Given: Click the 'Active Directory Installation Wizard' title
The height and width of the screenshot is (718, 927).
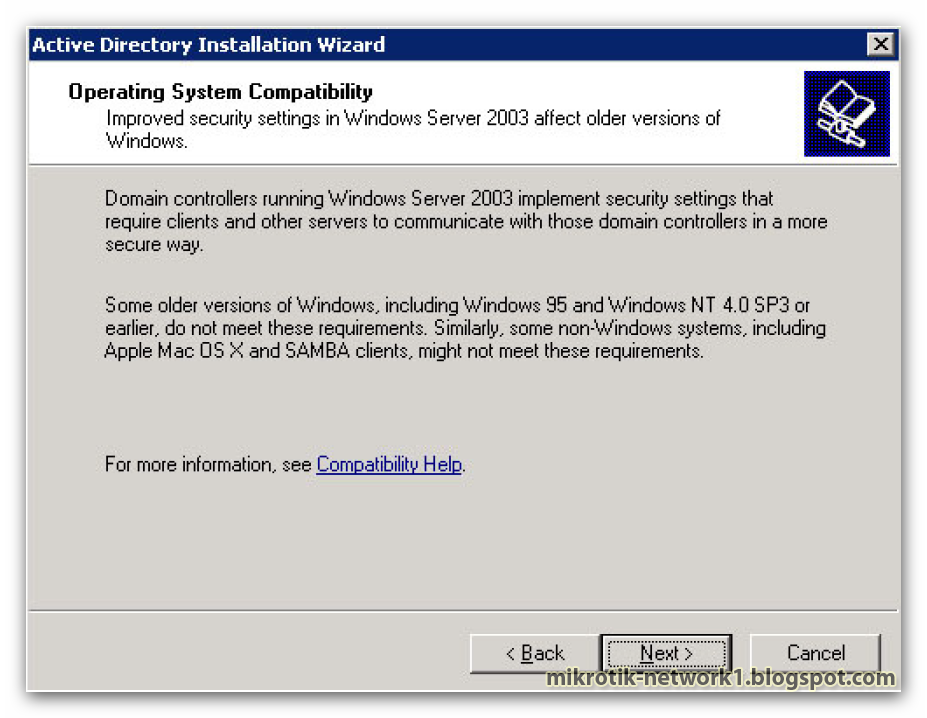Looking at the screenshot, I should (x=209, y=45).
